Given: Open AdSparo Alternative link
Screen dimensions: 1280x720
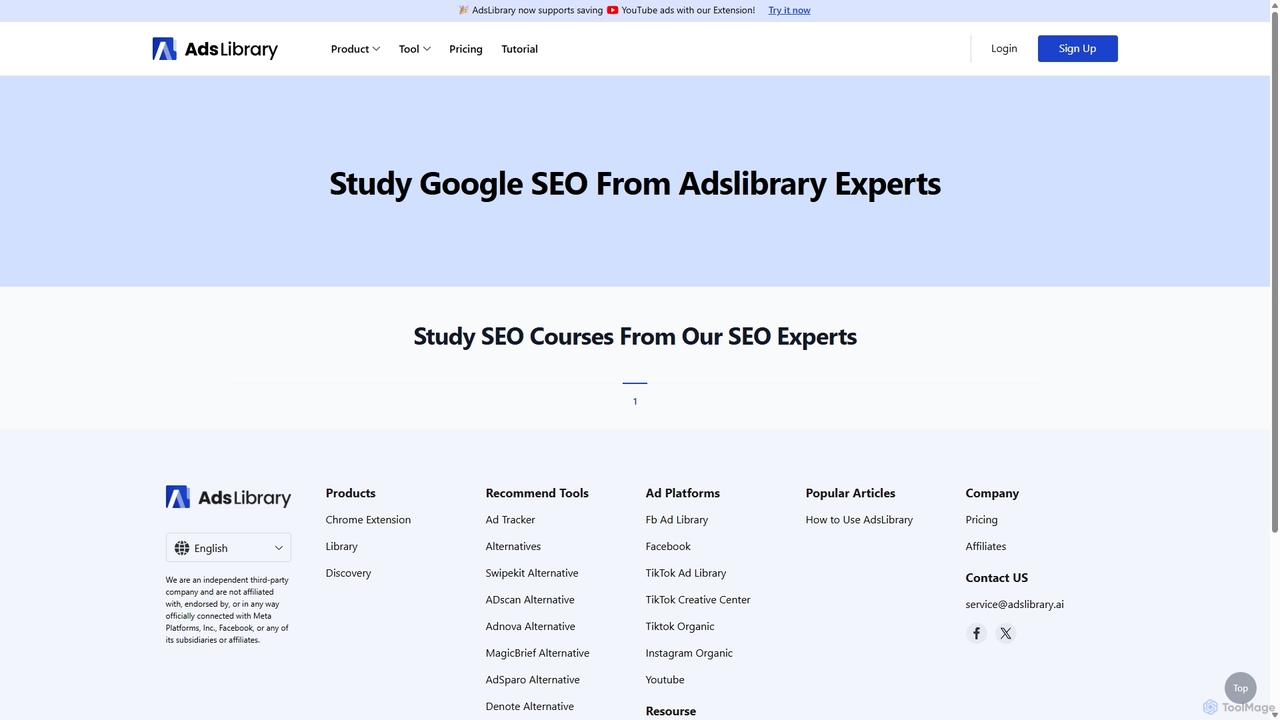Looking at the screenshot, I should coord(532,680).
